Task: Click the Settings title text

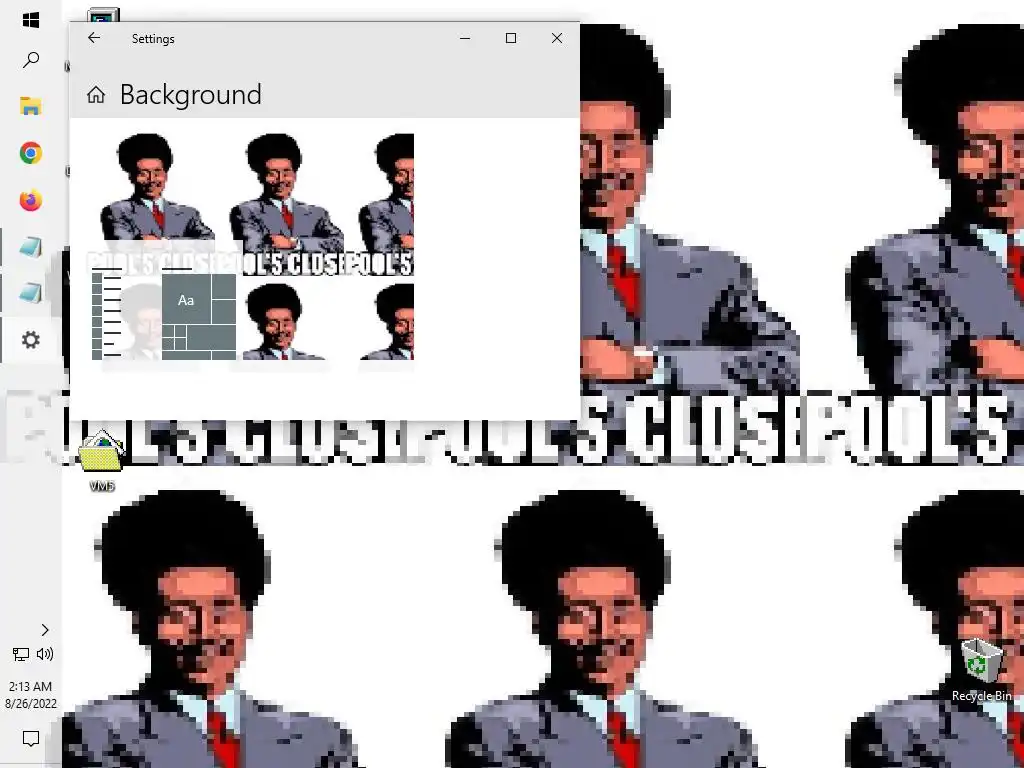Action: [x=153, y=39]
